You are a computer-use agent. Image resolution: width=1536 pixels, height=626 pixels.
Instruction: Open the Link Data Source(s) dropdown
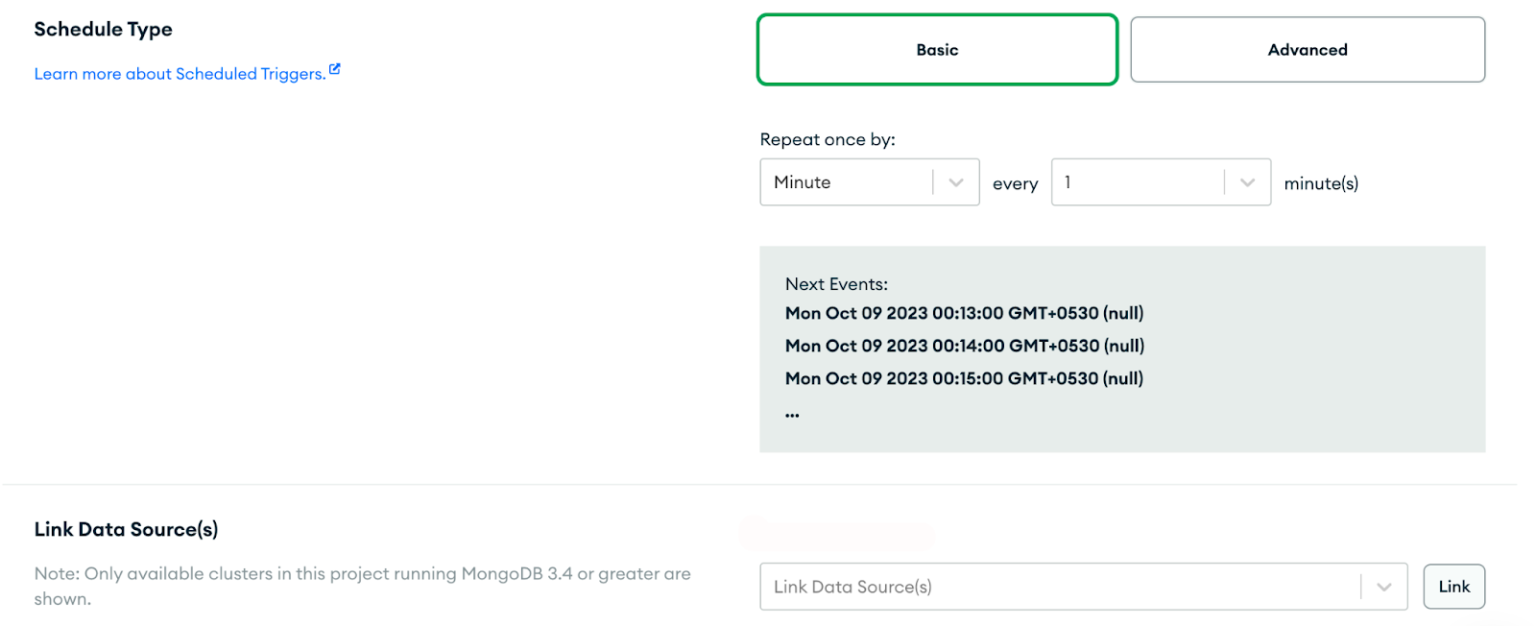click(1083, 587)
